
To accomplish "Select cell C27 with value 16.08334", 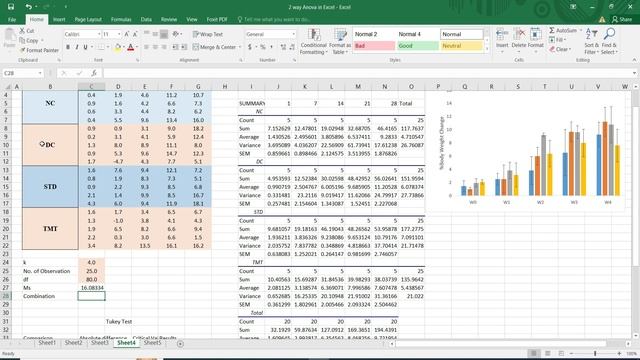I will (x=91, y=288).
